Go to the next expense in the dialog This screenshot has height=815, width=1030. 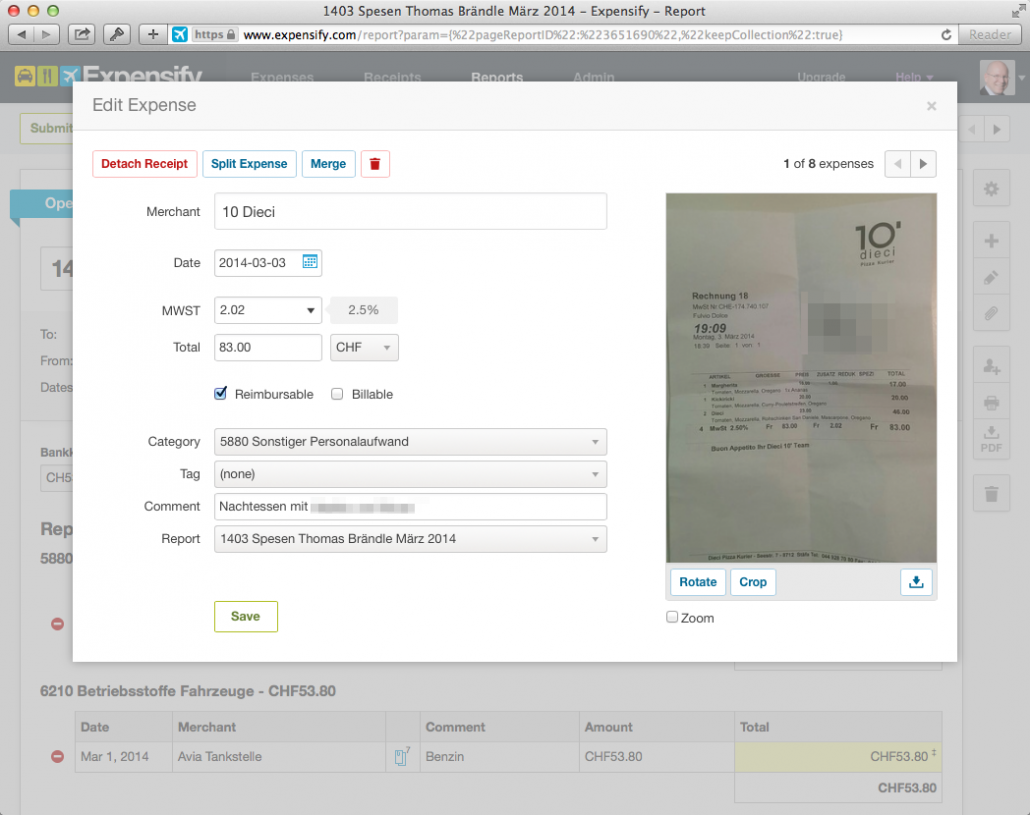coord(923,164)
